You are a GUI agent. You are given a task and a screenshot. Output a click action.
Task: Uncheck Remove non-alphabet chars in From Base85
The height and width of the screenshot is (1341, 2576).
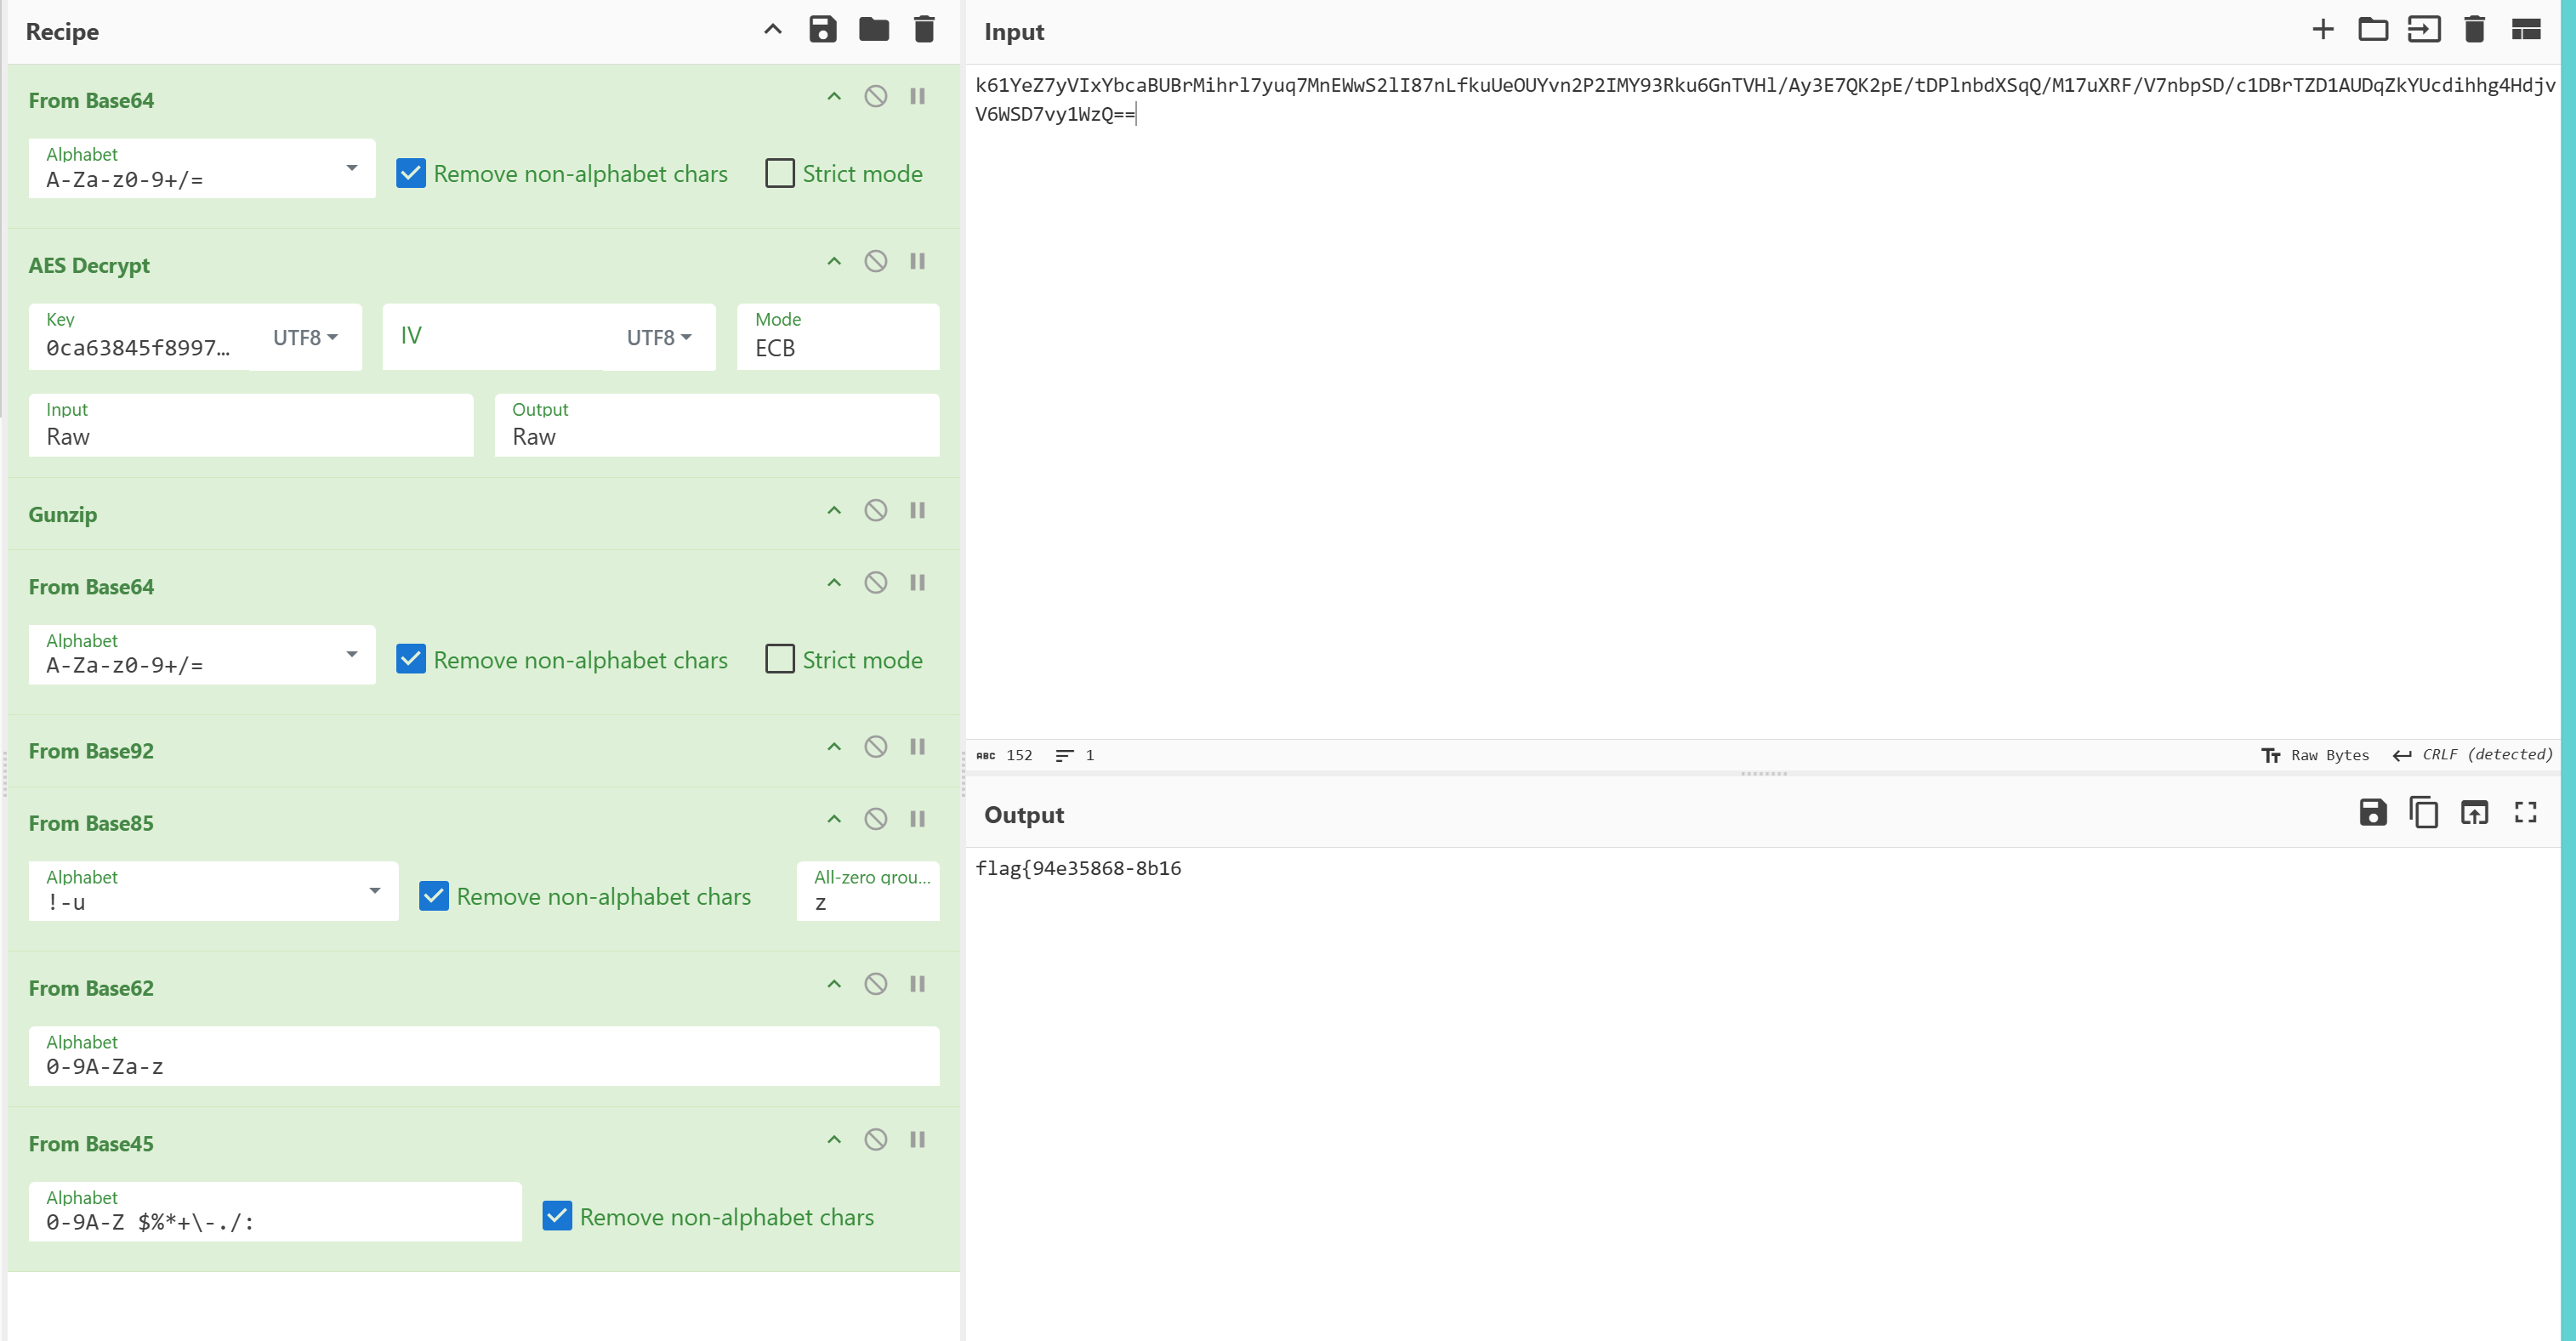click(x=434, y=896)
